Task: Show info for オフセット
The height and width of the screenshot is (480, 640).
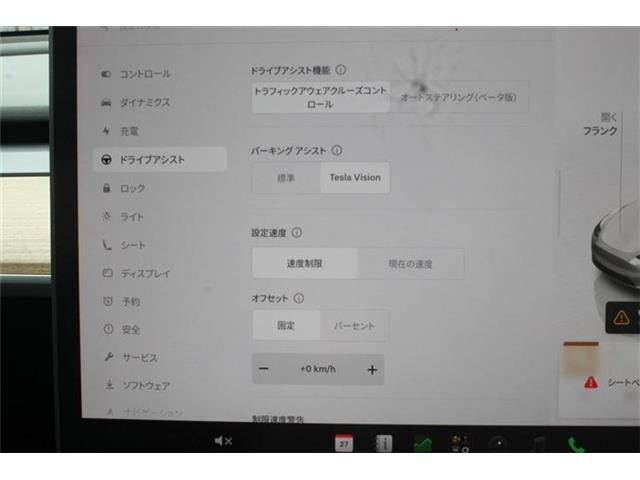Action: (299, 298)
